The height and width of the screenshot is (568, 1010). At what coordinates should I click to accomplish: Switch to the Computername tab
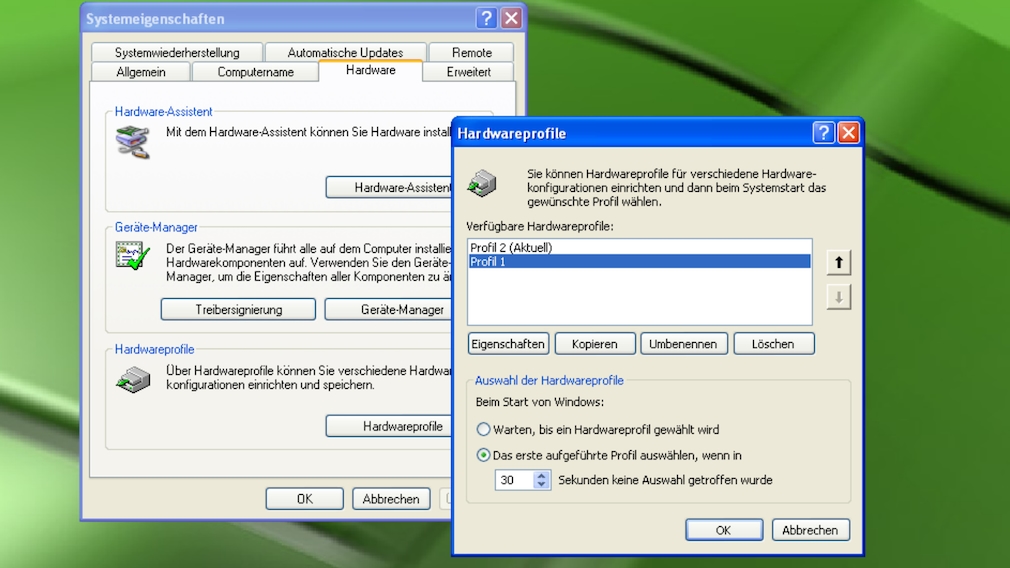[x=255, y=72]
